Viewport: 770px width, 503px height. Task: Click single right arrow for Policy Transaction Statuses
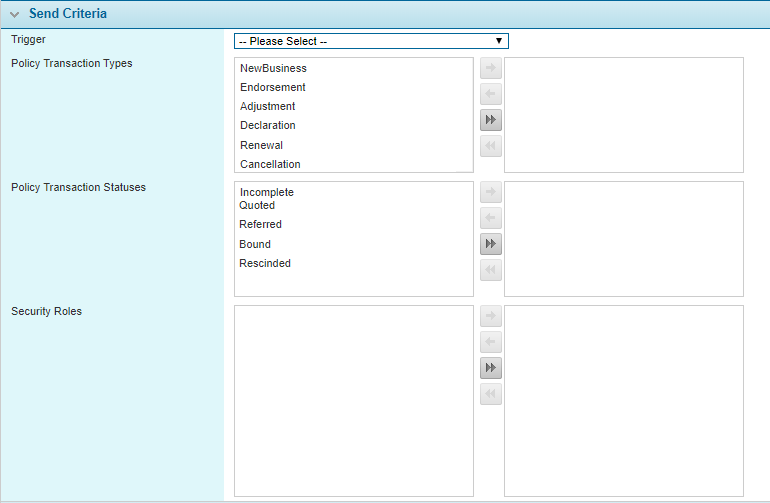(x=490, y=193)
